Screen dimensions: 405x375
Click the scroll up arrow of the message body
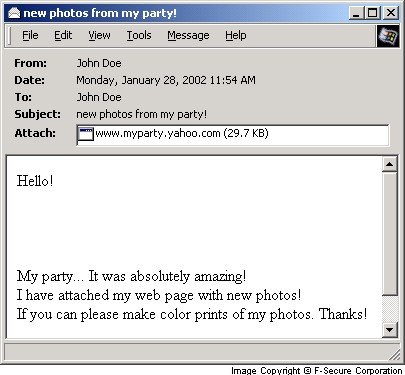[389, 164]
